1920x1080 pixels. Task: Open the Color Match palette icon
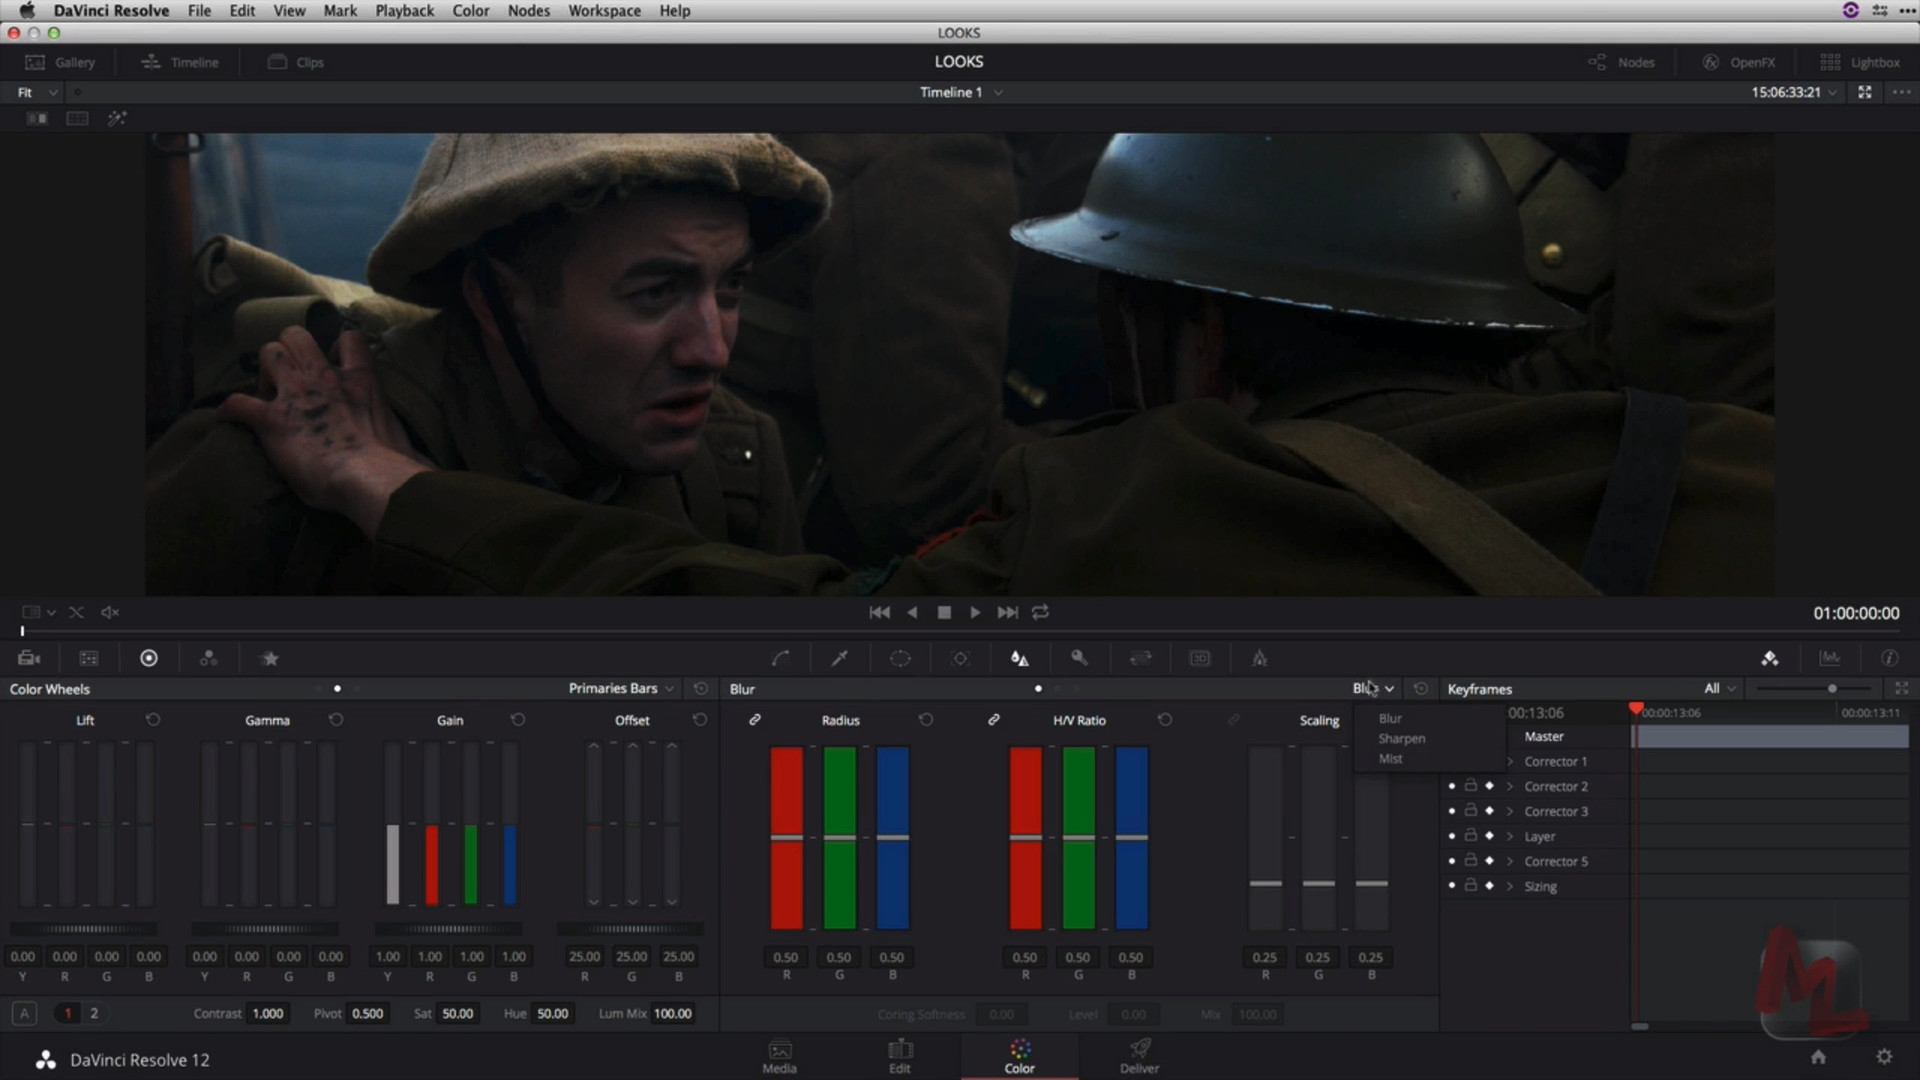tap(89, 658)
